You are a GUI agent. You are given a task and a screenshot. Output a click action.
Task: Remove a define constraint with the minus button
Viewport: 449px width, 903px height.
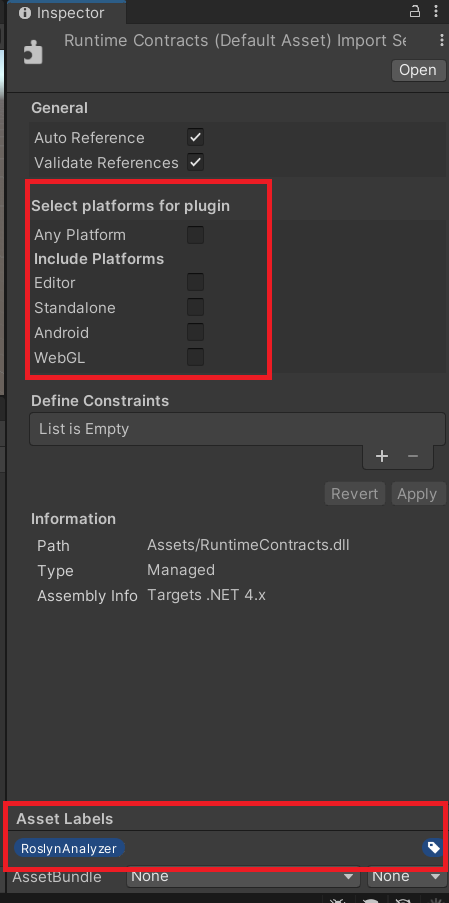tap(413, 456)
